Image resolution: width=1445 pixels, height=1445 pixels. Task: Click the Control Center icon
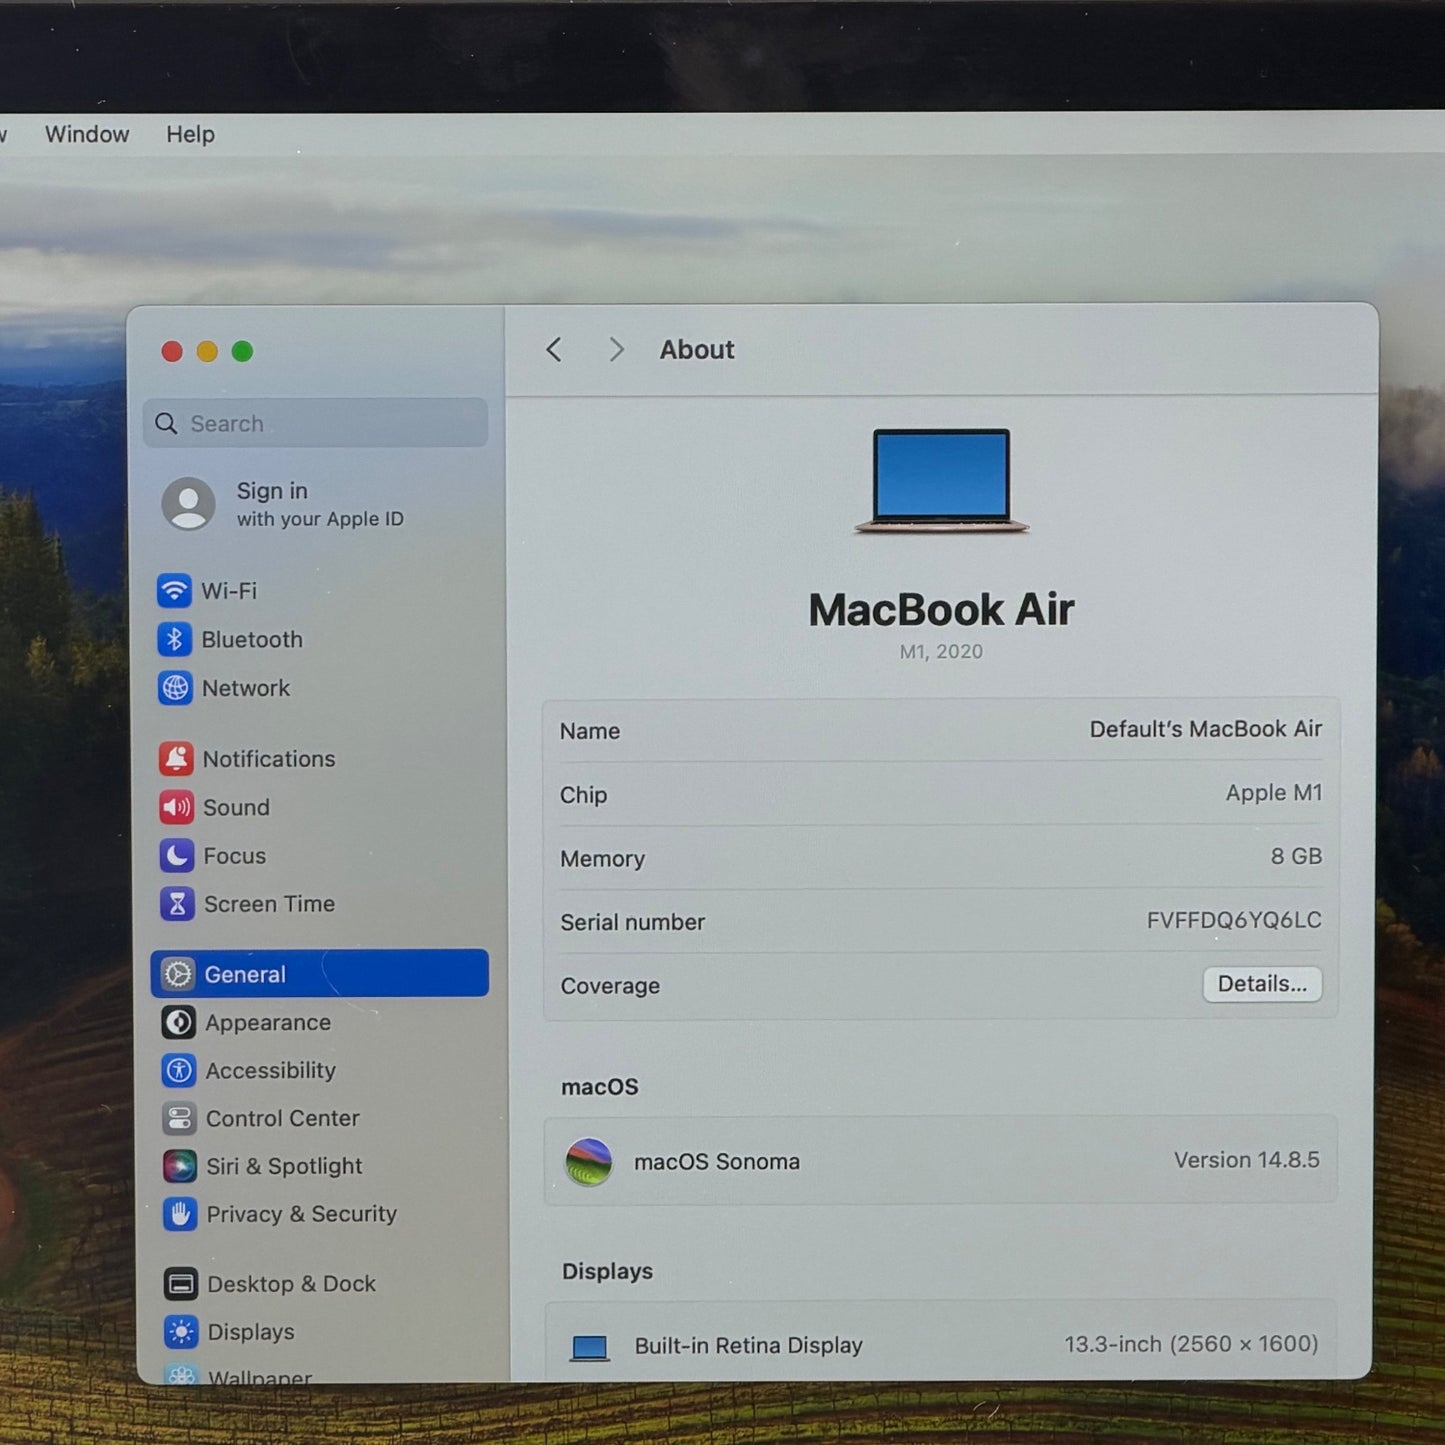[180, 1118]
